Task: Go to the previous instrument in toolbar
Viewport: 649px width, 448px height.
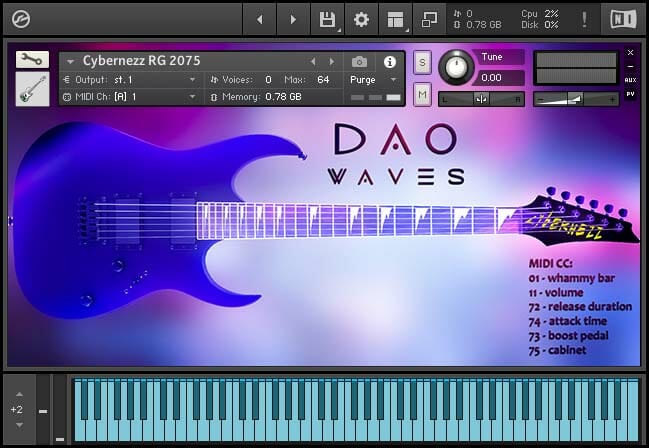Action: coord(259,19)
